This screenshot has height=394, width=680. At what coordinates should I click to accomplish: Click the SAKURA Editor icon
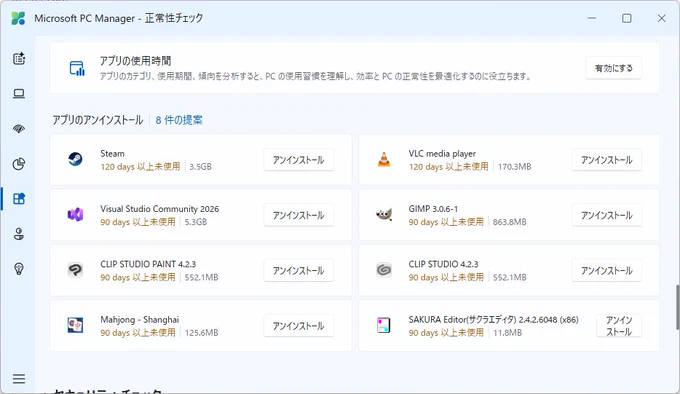pos(384,325)
